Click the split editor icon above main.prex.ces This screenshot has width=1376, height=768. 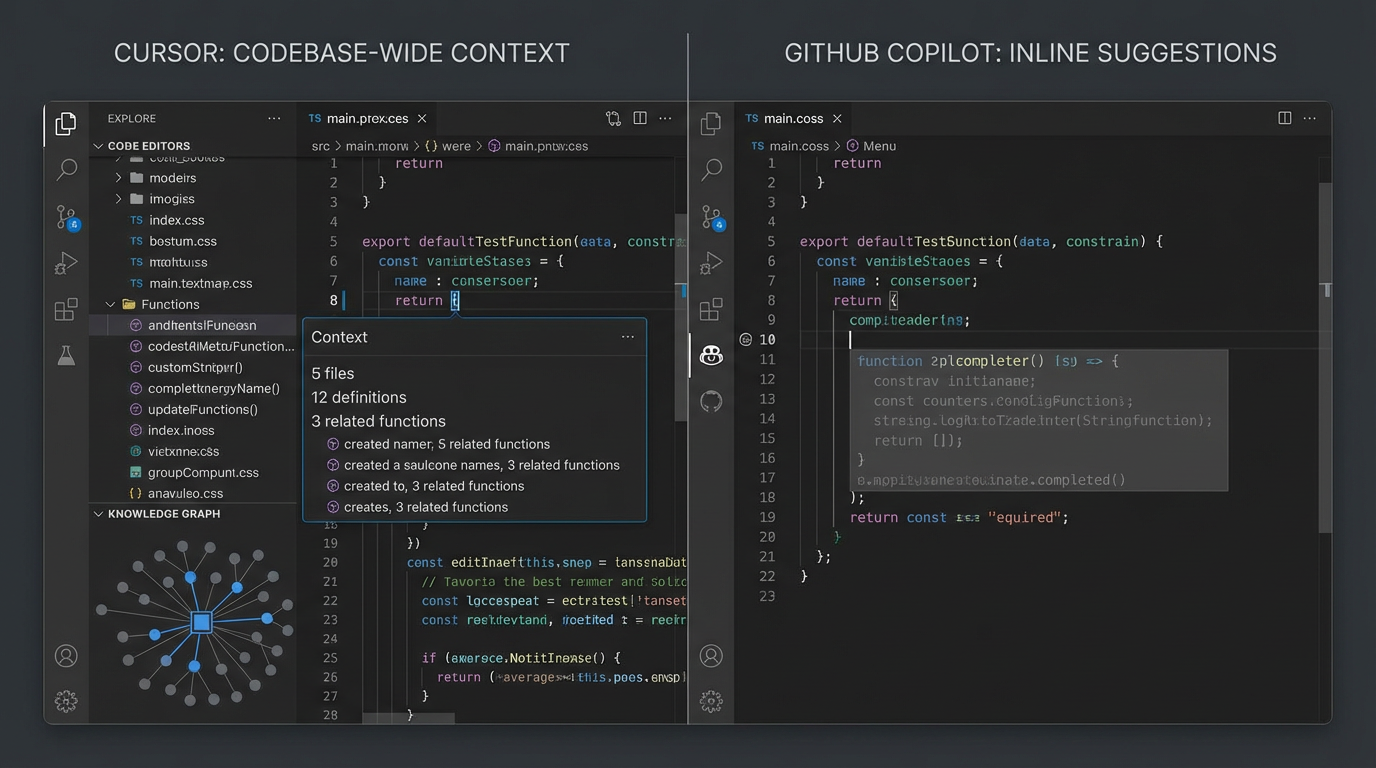tap(640, 118)
